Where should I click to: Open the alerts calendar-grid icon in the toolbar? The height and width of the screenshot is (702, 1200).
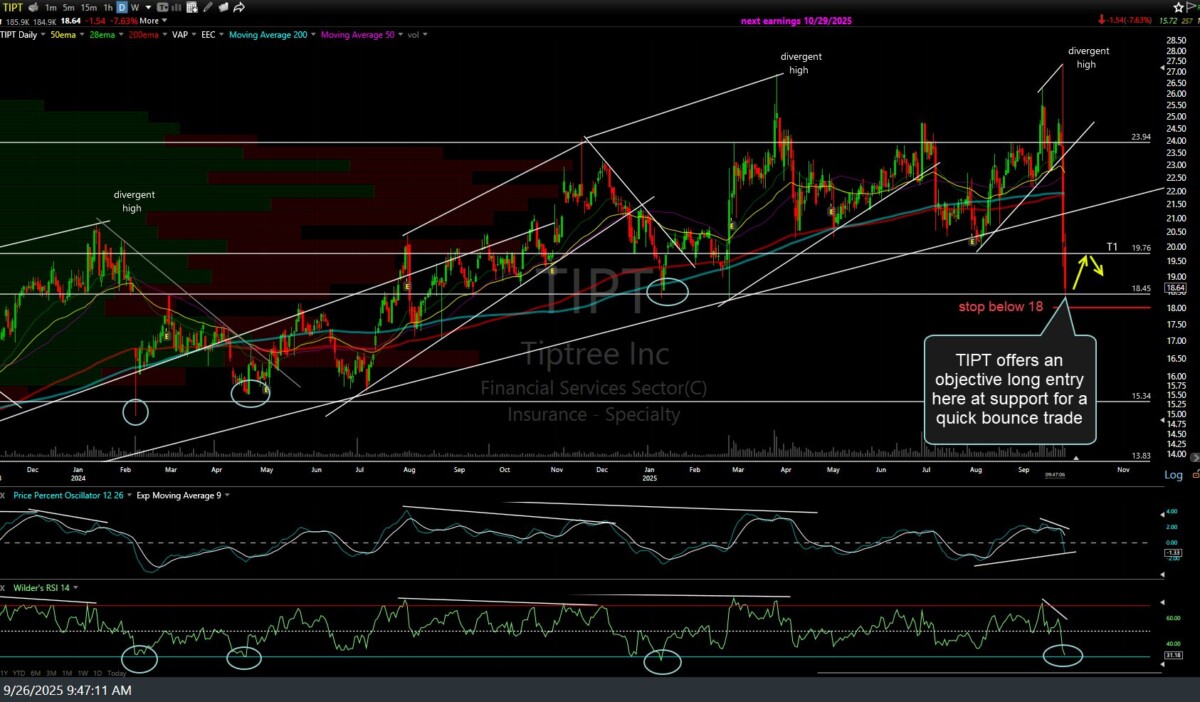coord(191,7)
